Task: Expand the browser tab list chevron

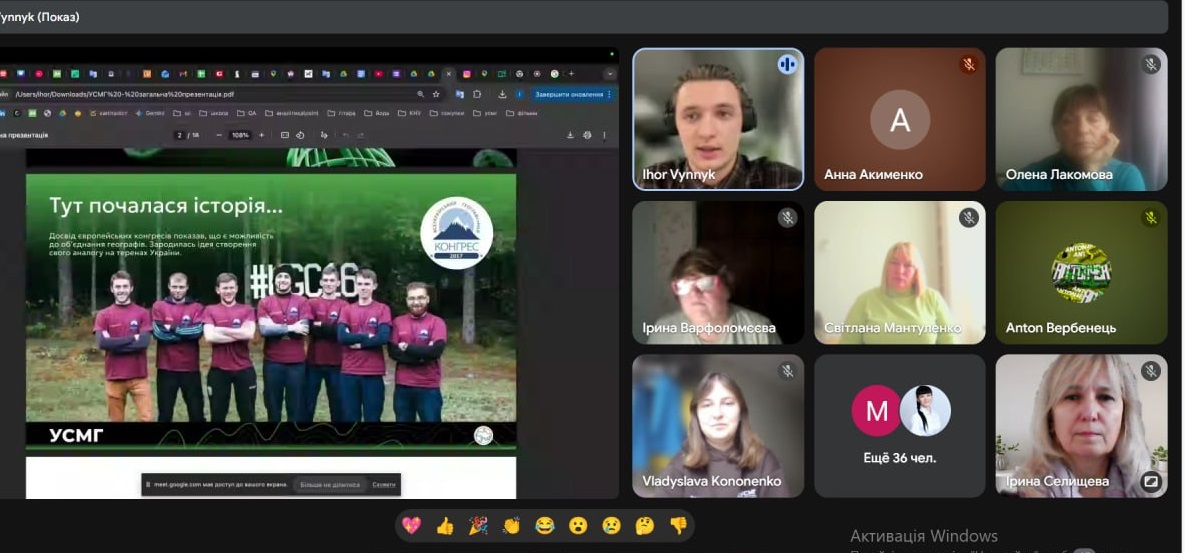Action: (610, 74)
